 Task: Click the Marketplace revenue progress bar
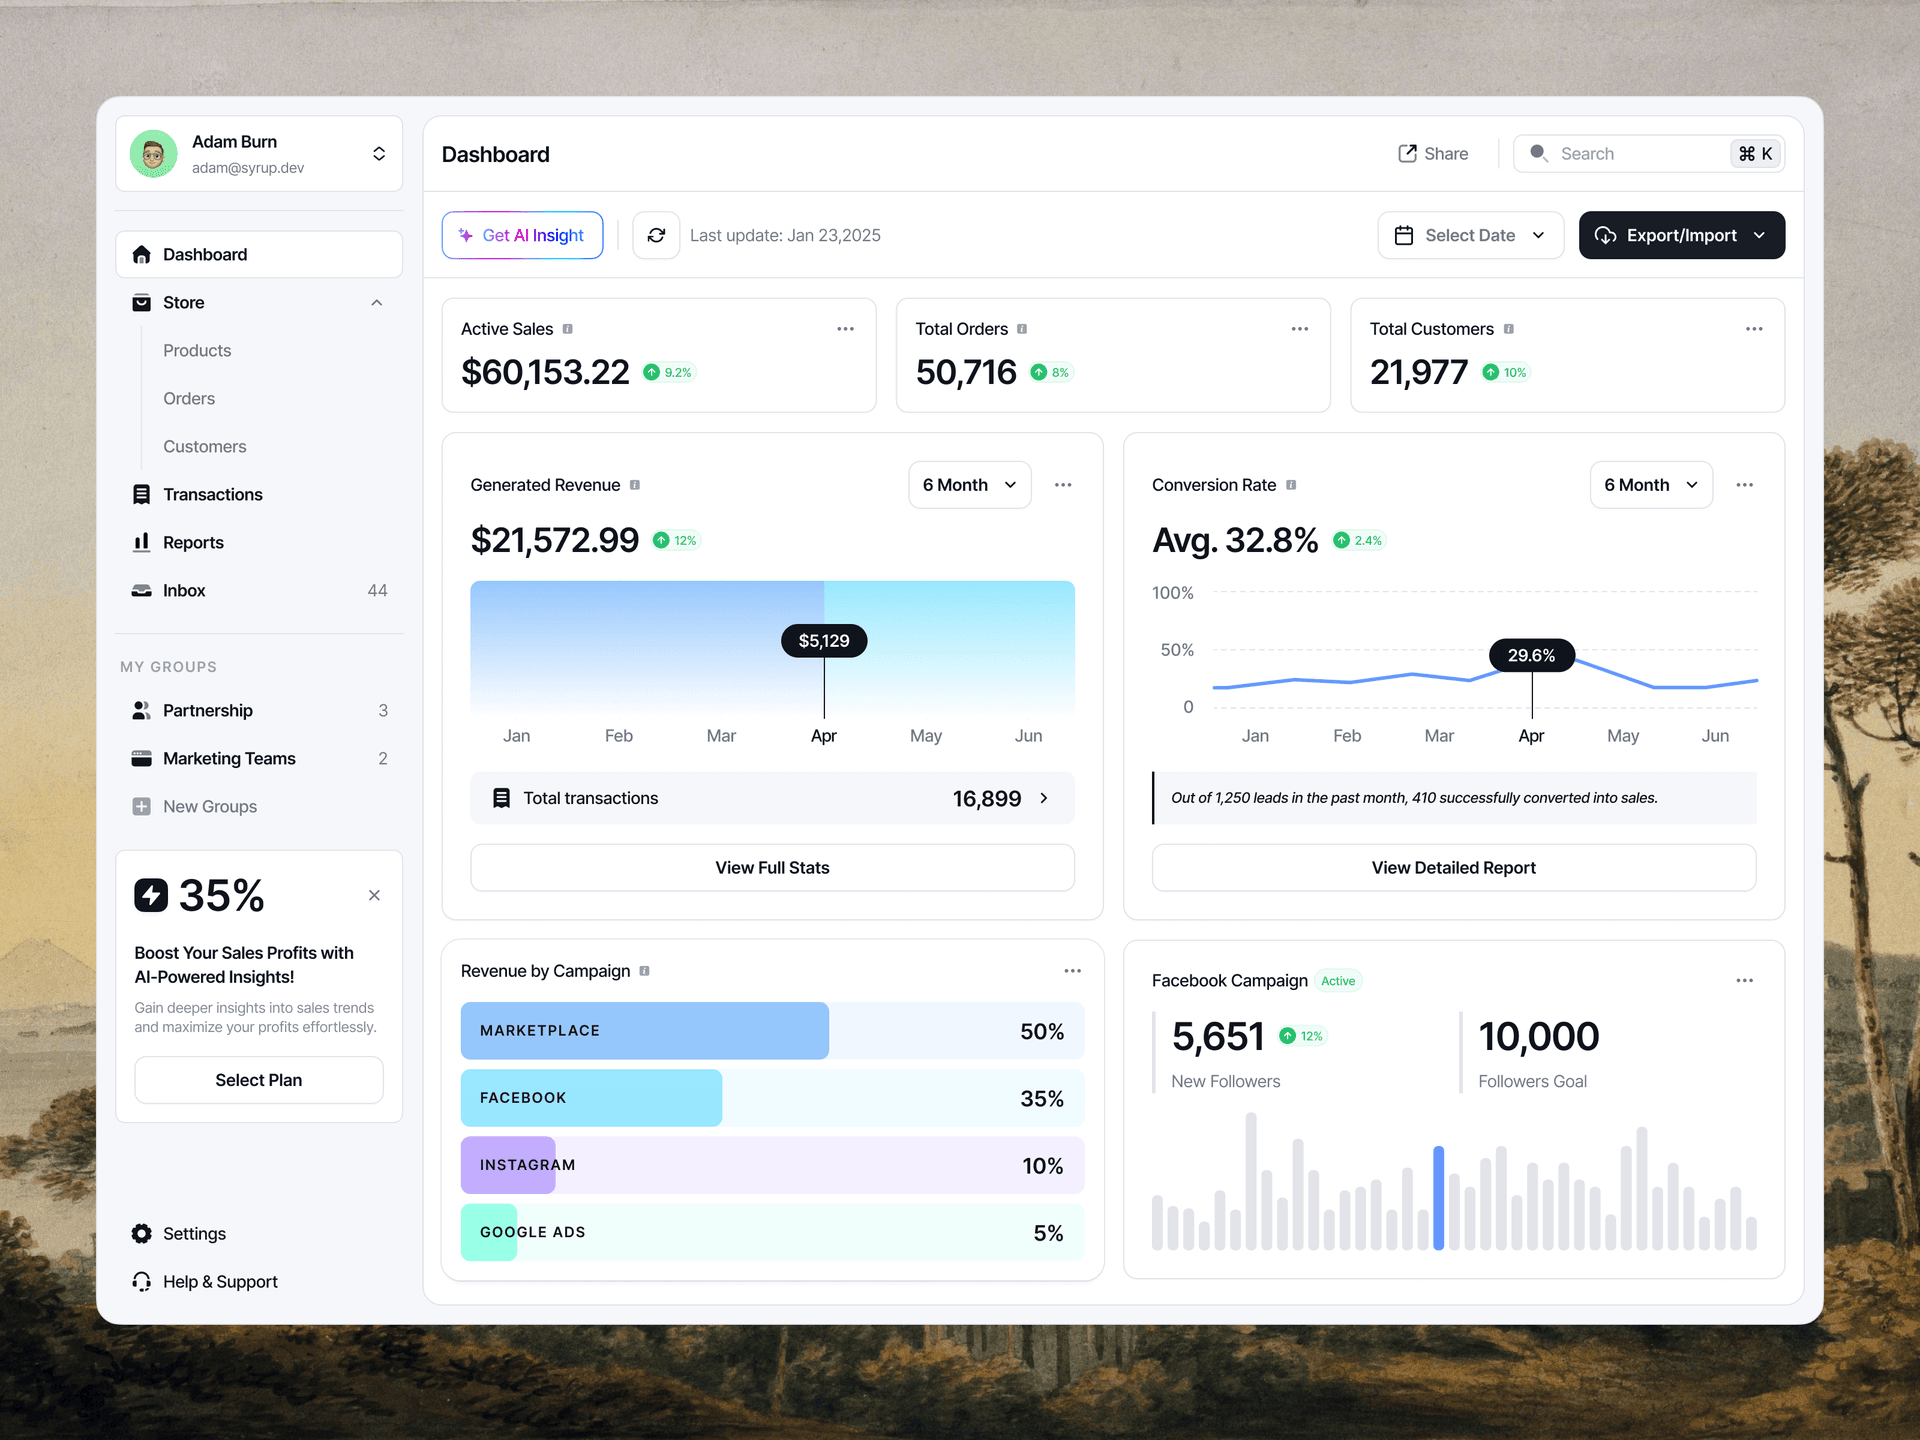(645, 1030)
